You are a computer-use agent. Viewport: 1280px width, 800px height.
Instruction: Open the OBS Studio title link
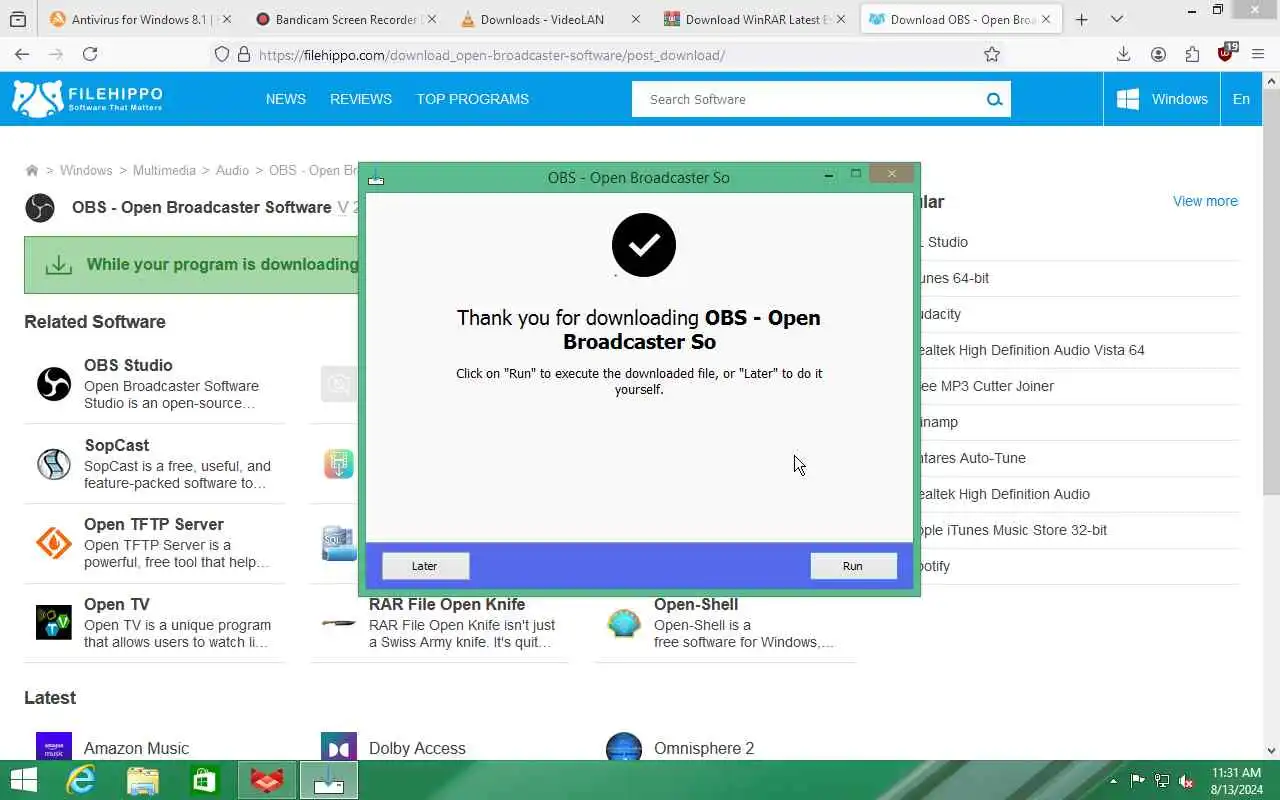(x=128, y=365)
